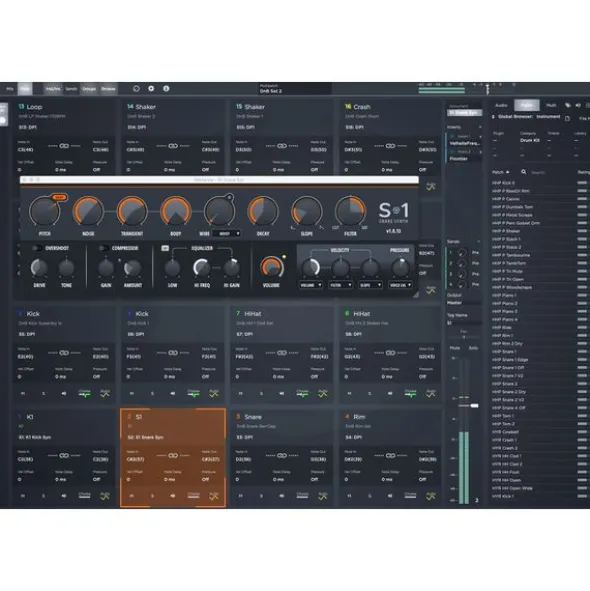This screenshot has width=590, height=591.
Task: Open the Frontier insert slot
Action: point(464,159)
